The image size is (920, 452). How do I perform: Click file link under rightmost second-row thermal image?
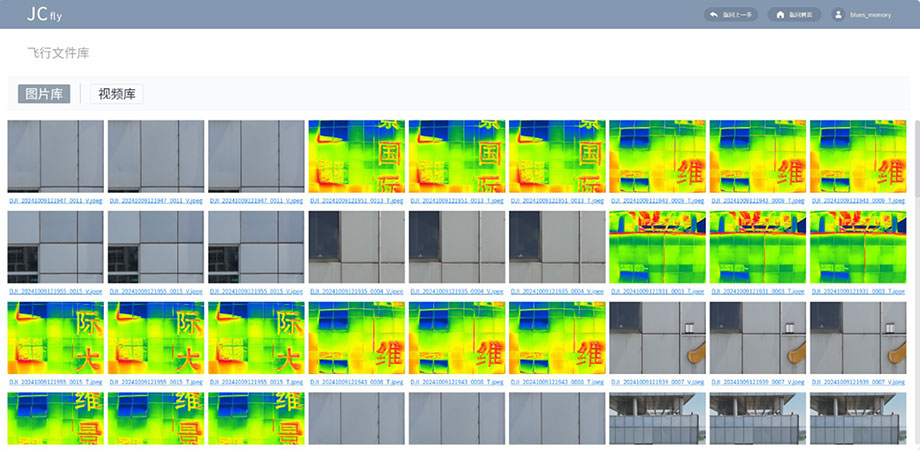pos(857,291)
